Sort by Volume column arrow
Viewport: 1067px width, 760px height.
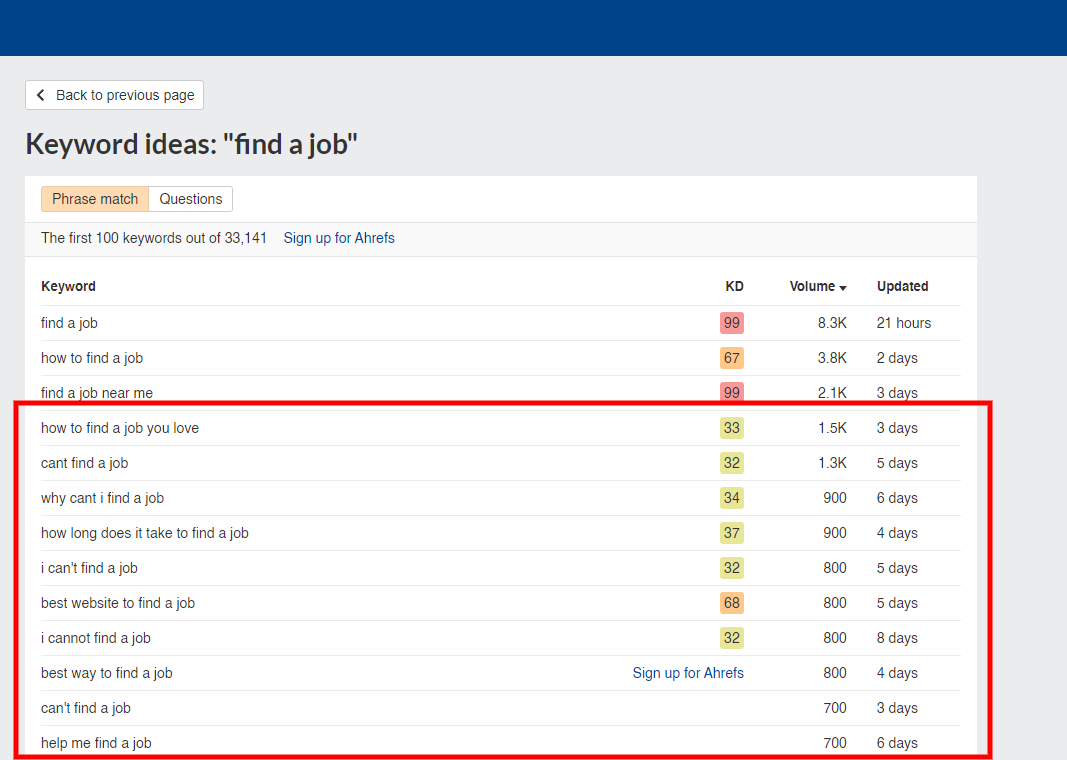[843, 288]
